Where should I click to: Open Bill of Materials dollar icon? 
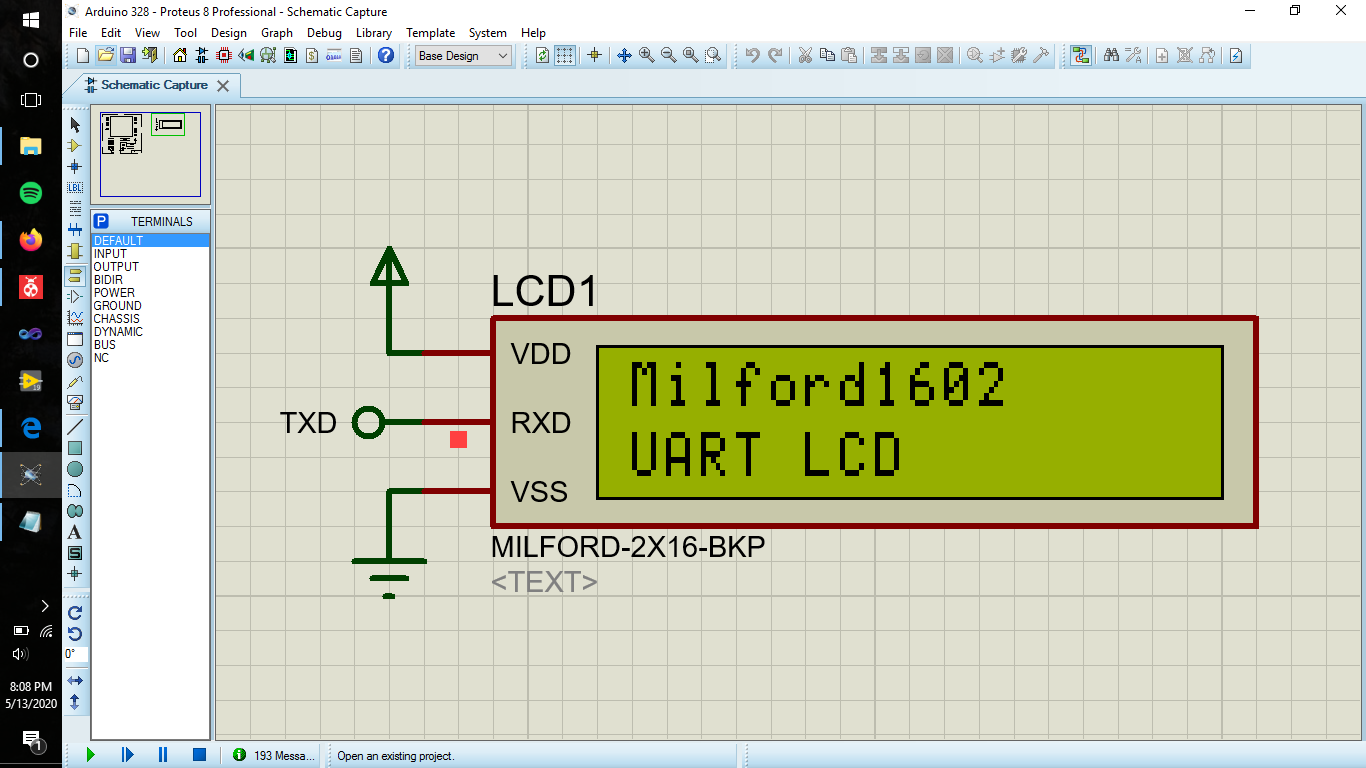tap(312, 56)
